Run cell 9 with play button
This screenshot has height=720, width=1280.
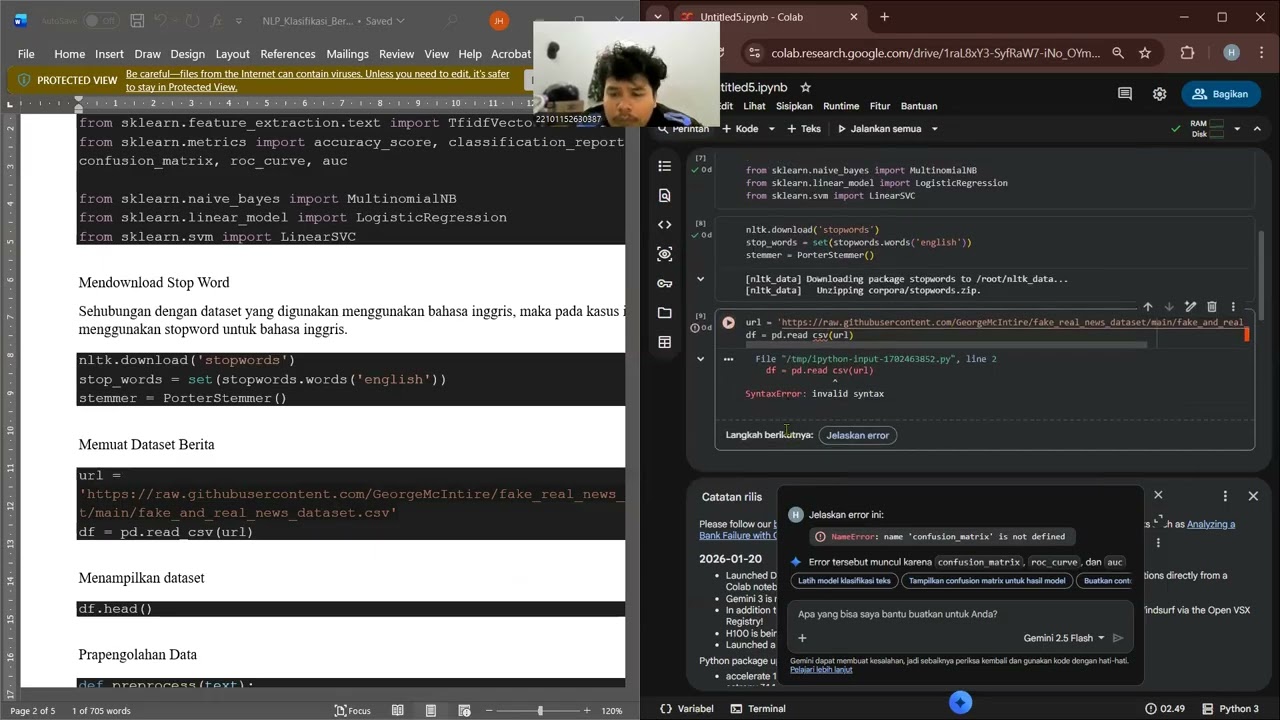[728, 323]
